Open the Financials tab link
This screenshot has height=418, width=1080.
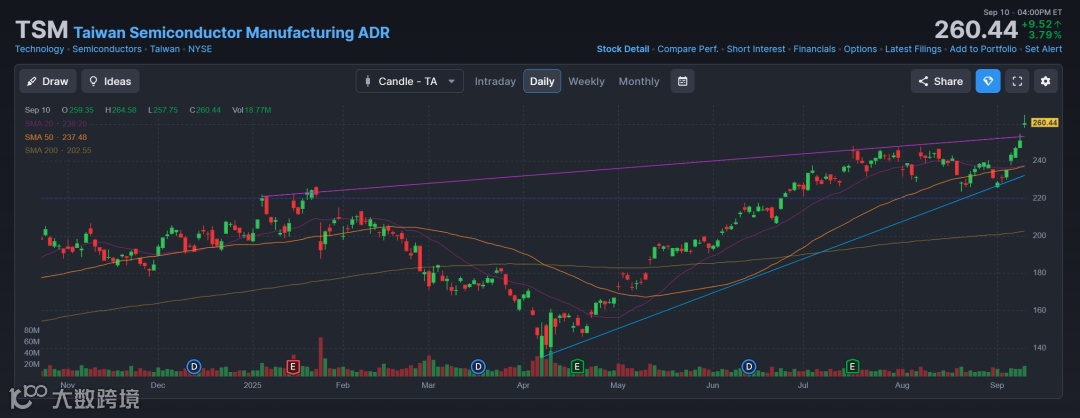(x=814, y=49)
